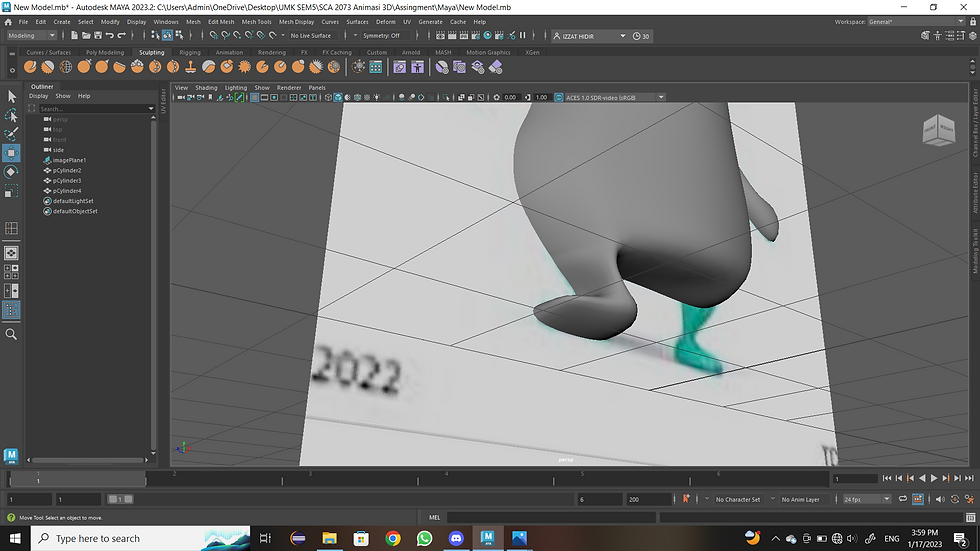Open the IZZAT HIDIR account dropdown
This screenshot has height=551, width=980.
pos(589,36)
